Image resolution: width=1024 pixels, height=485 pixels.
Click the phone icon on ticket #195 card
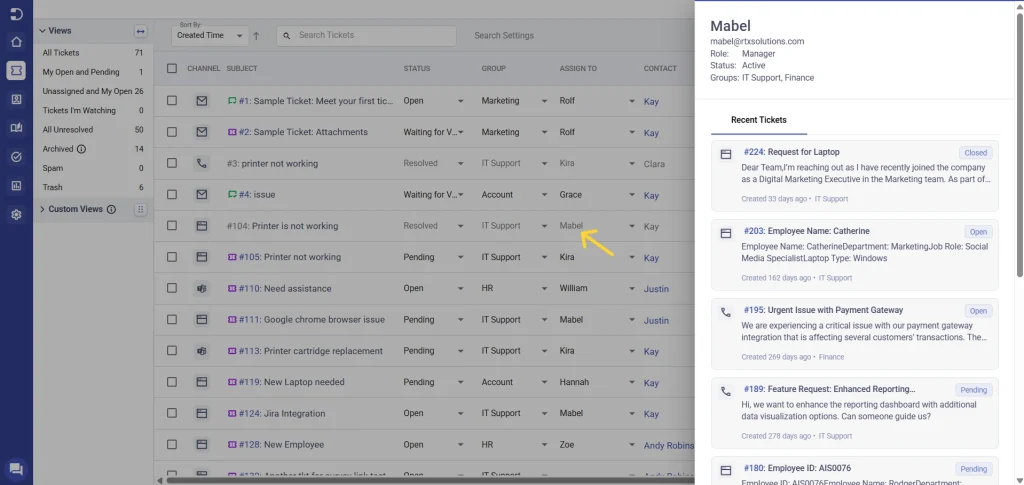pos(726,313)
